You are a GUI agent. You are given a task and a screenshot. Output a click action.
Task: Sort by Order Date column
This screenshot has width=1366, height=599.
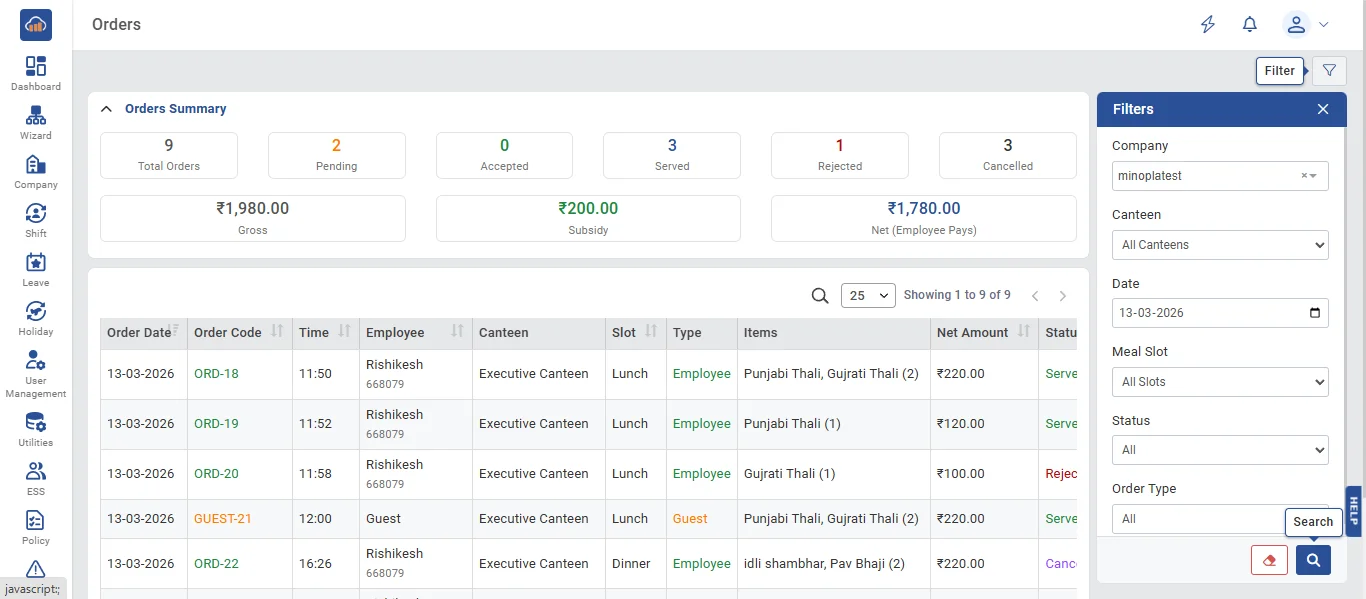point(144,333)
